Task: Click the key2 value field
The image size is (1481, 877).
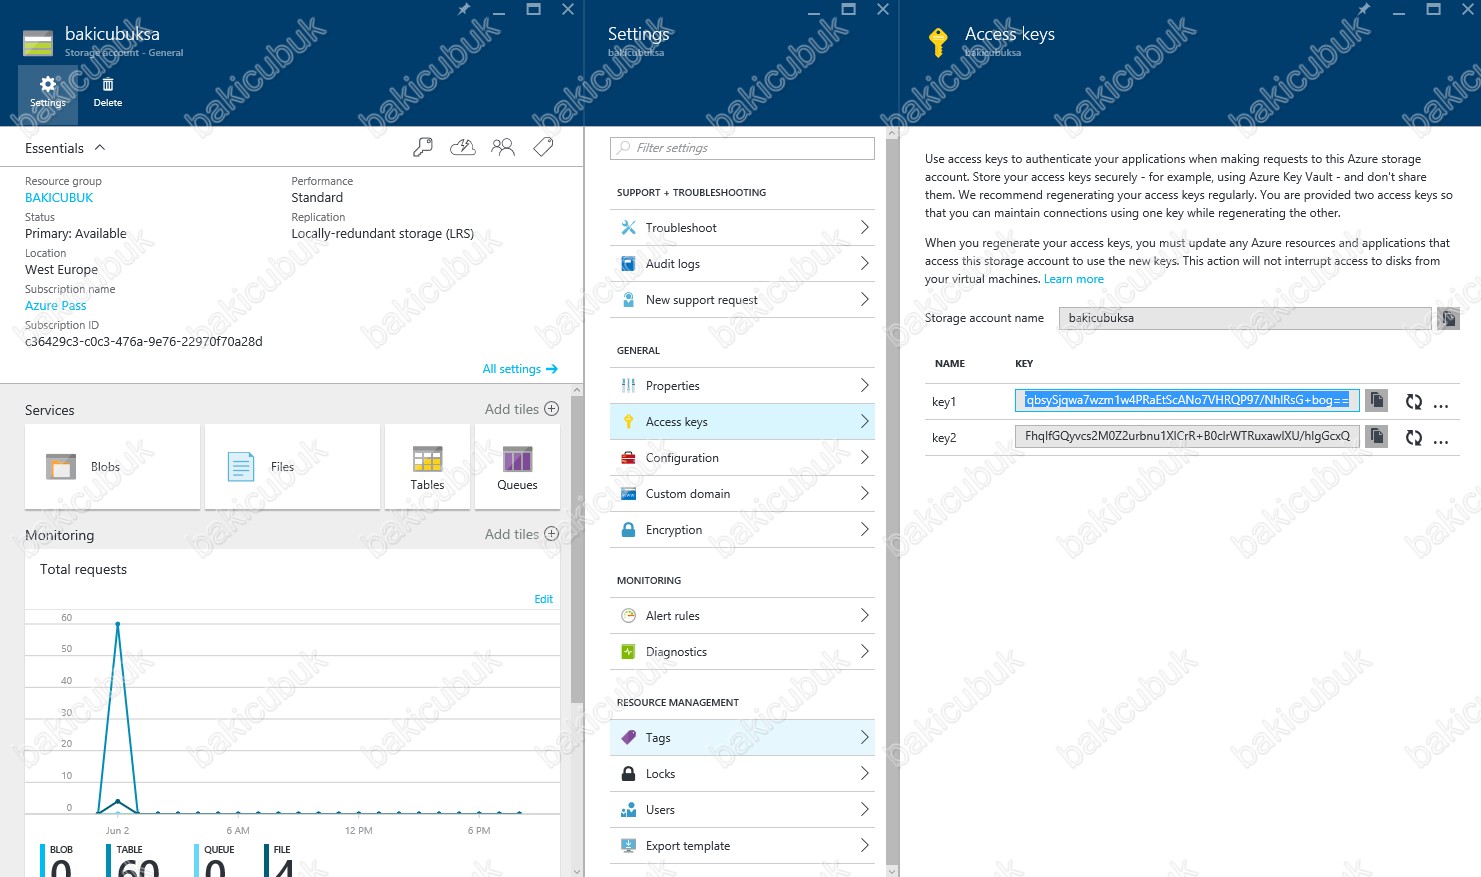Action: coord(1187,437)
